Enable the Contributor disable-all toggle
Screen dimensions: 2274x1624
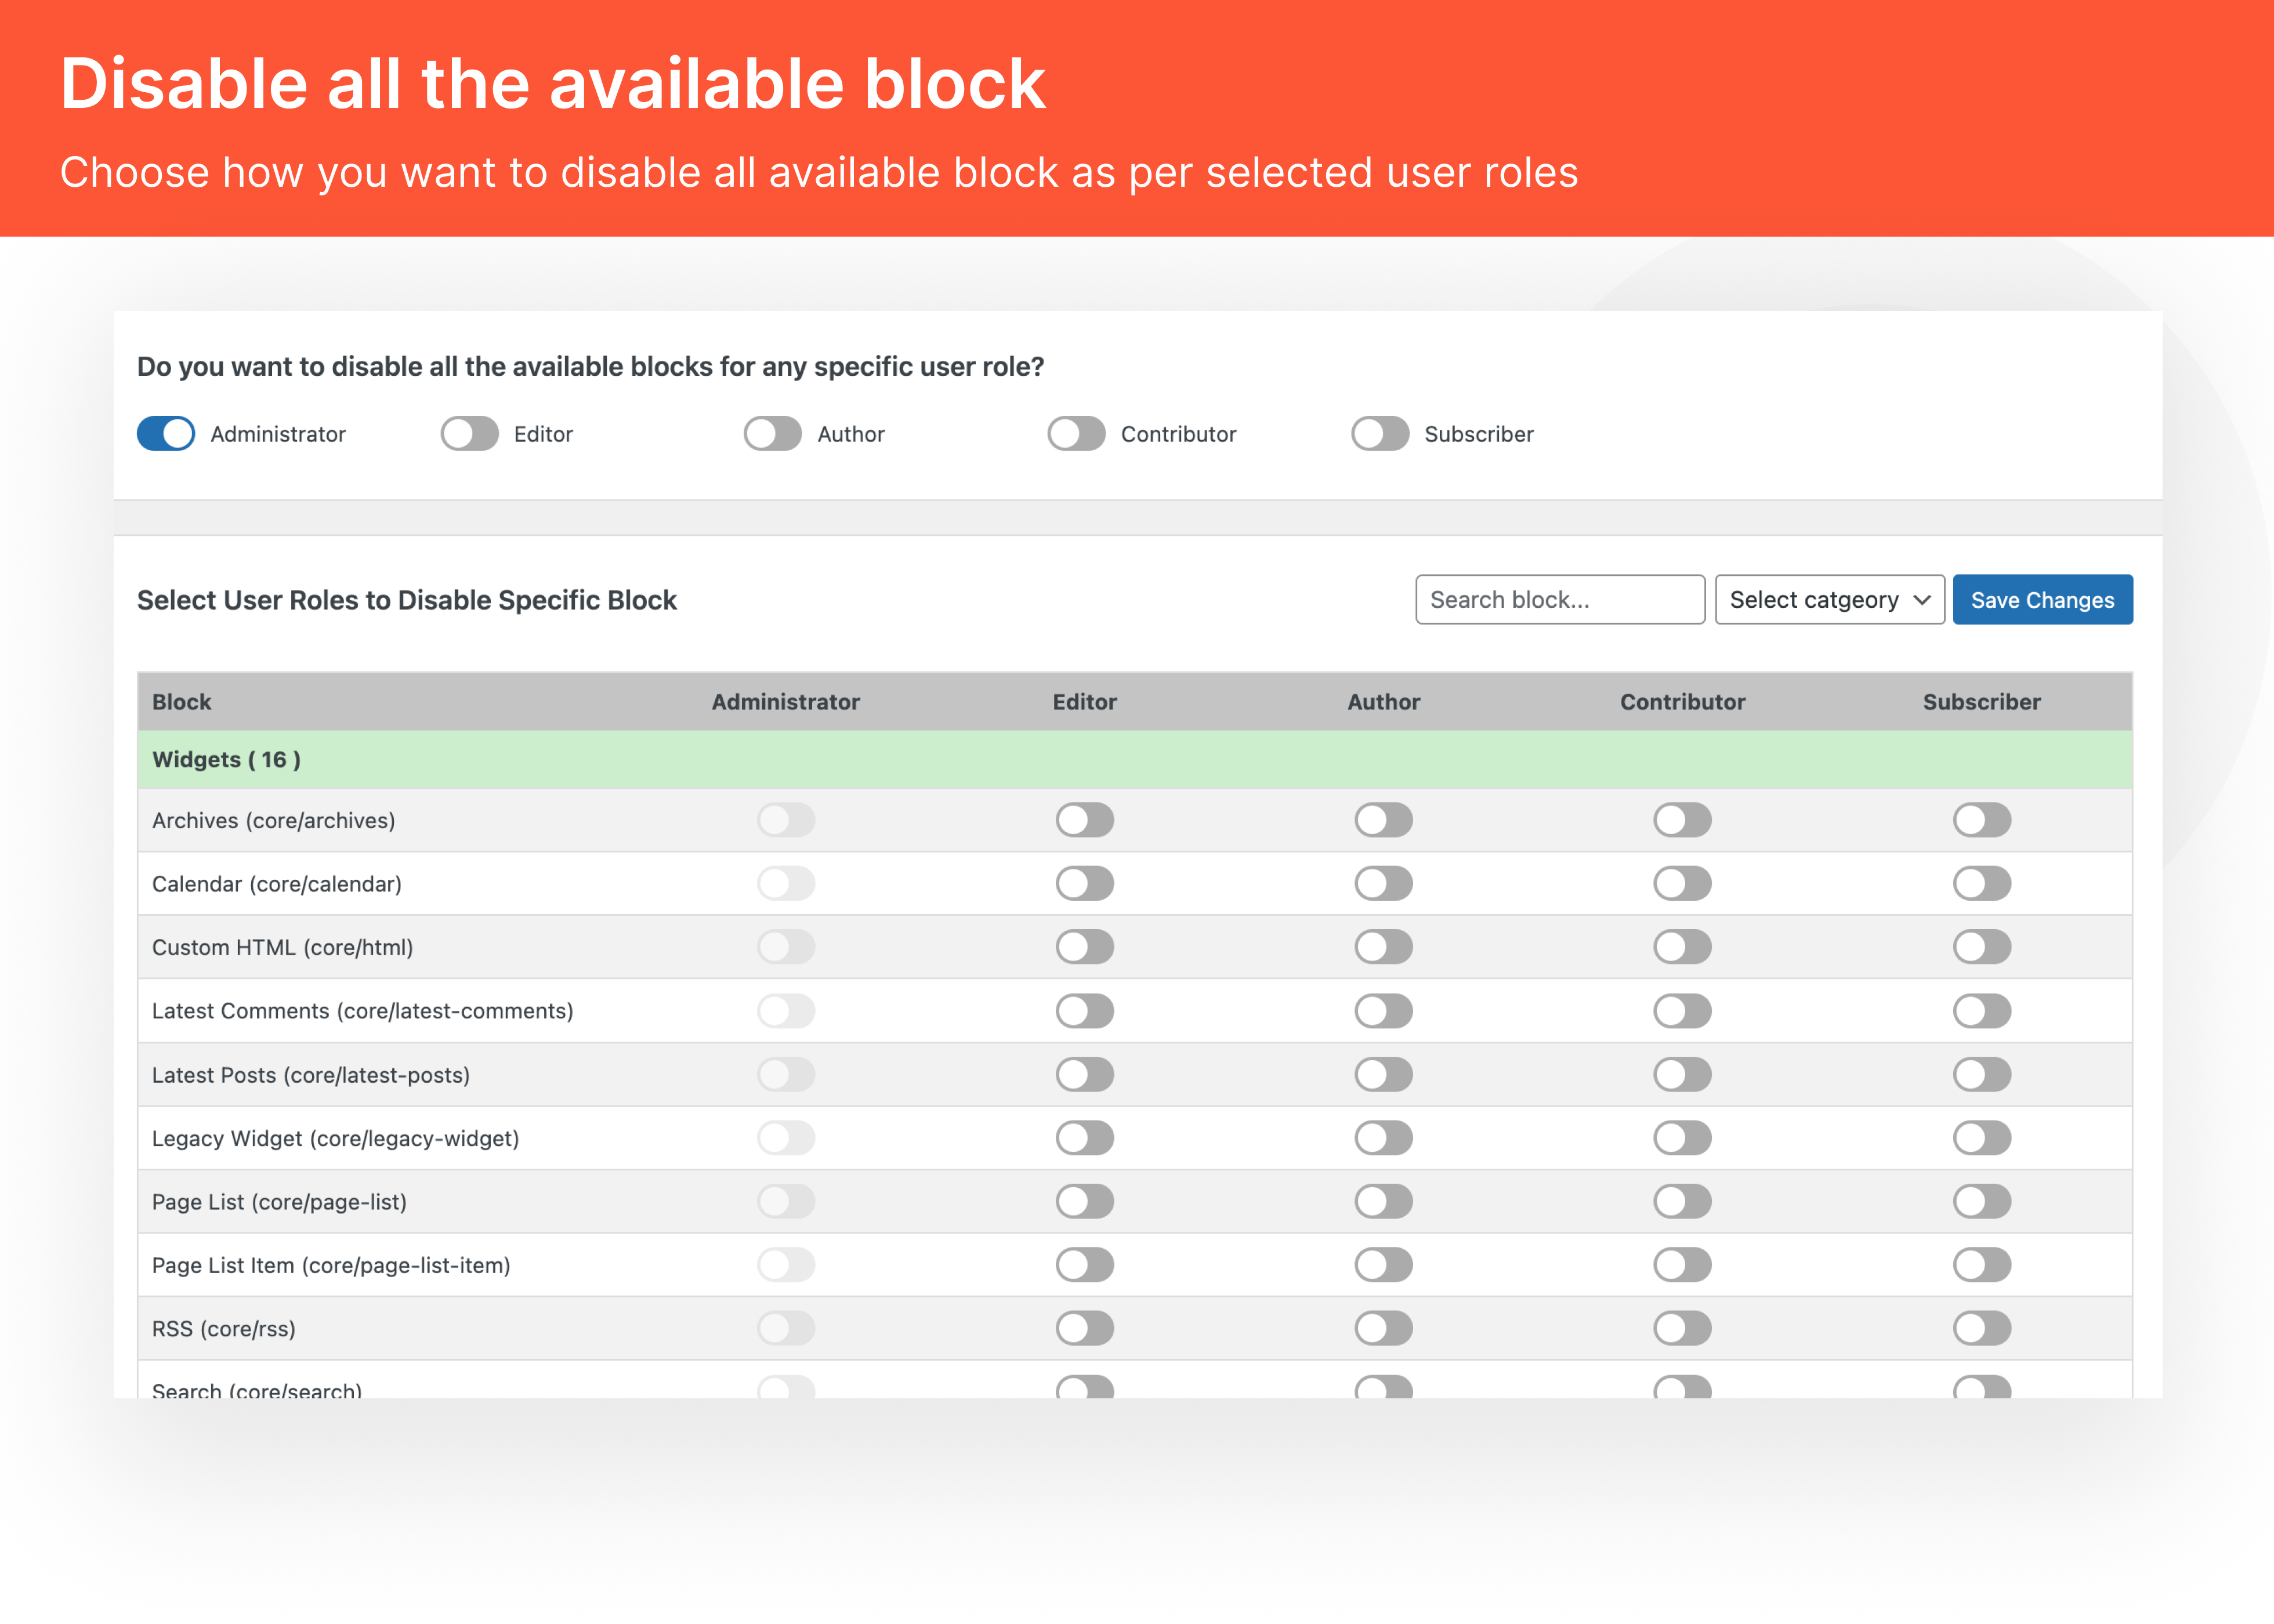pyautogui.click(x=1076, y=434)
